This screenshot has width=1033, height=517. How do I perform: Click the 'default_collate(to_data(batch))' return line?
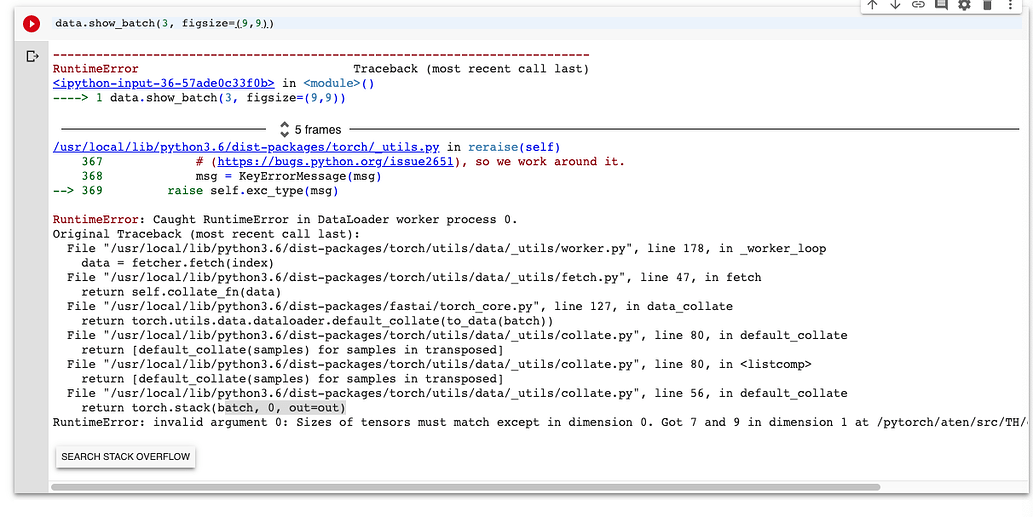coord(317,321)
